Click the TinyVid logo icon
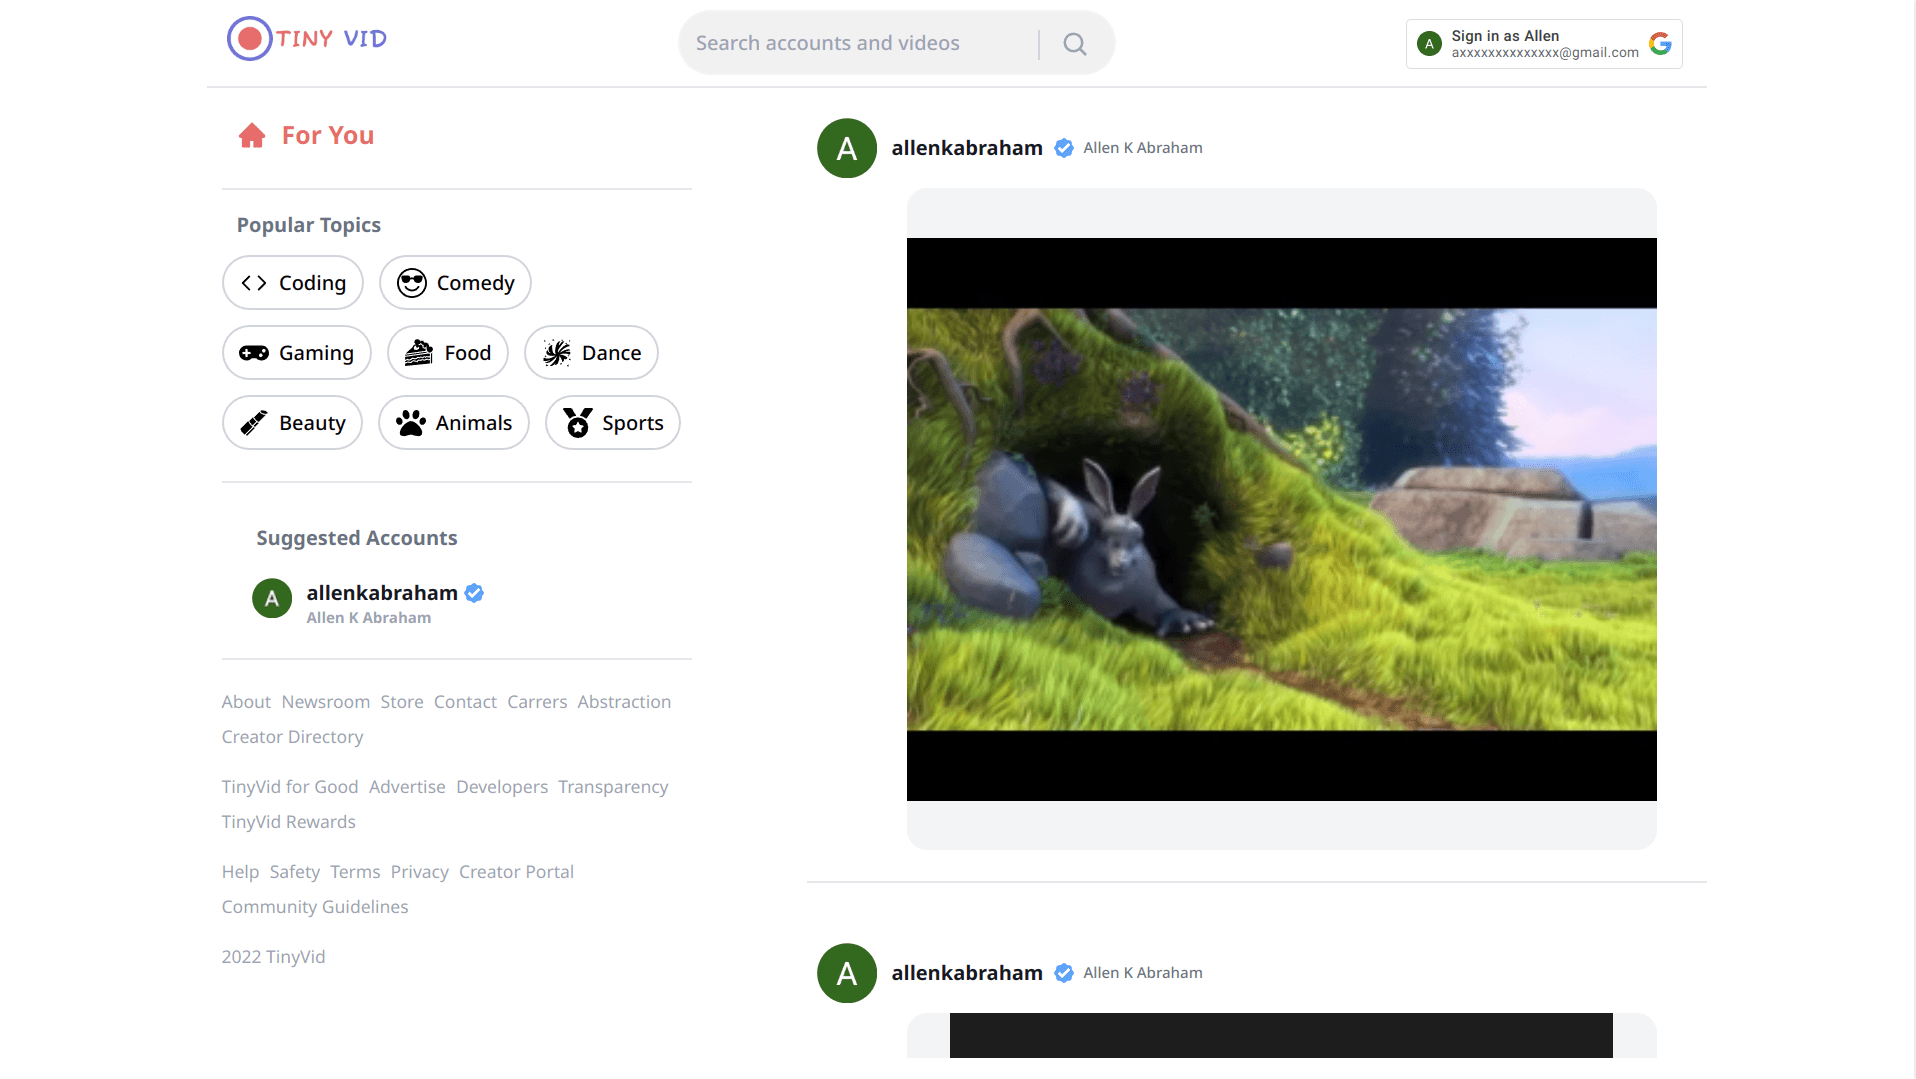 click(249, 39)
